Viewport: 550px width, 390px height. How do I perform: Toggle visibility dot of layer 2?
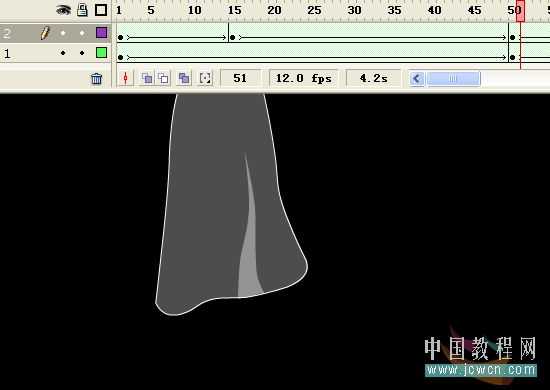coord(63,33)
